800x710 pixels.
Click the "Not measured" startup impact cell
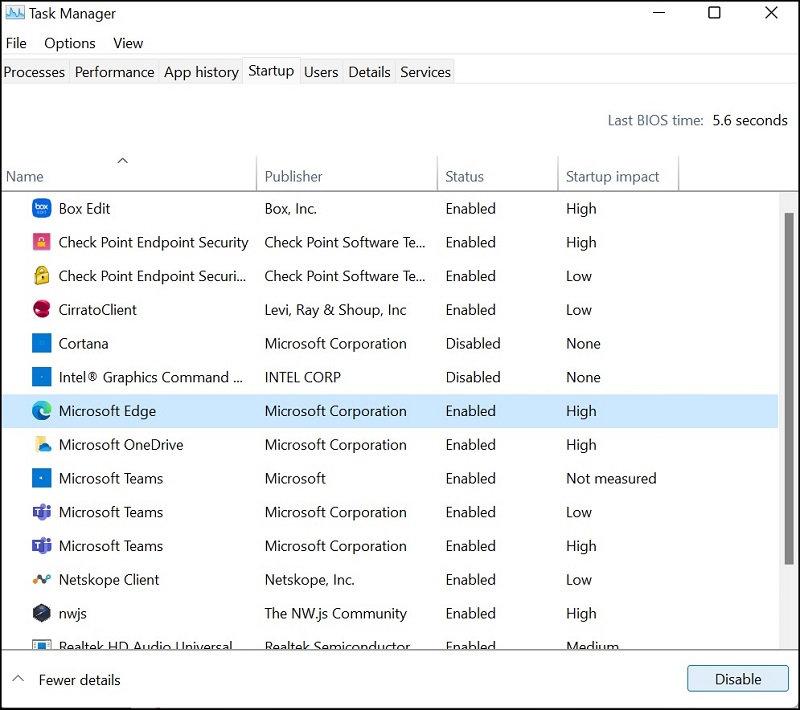click(x=611, y=478)
